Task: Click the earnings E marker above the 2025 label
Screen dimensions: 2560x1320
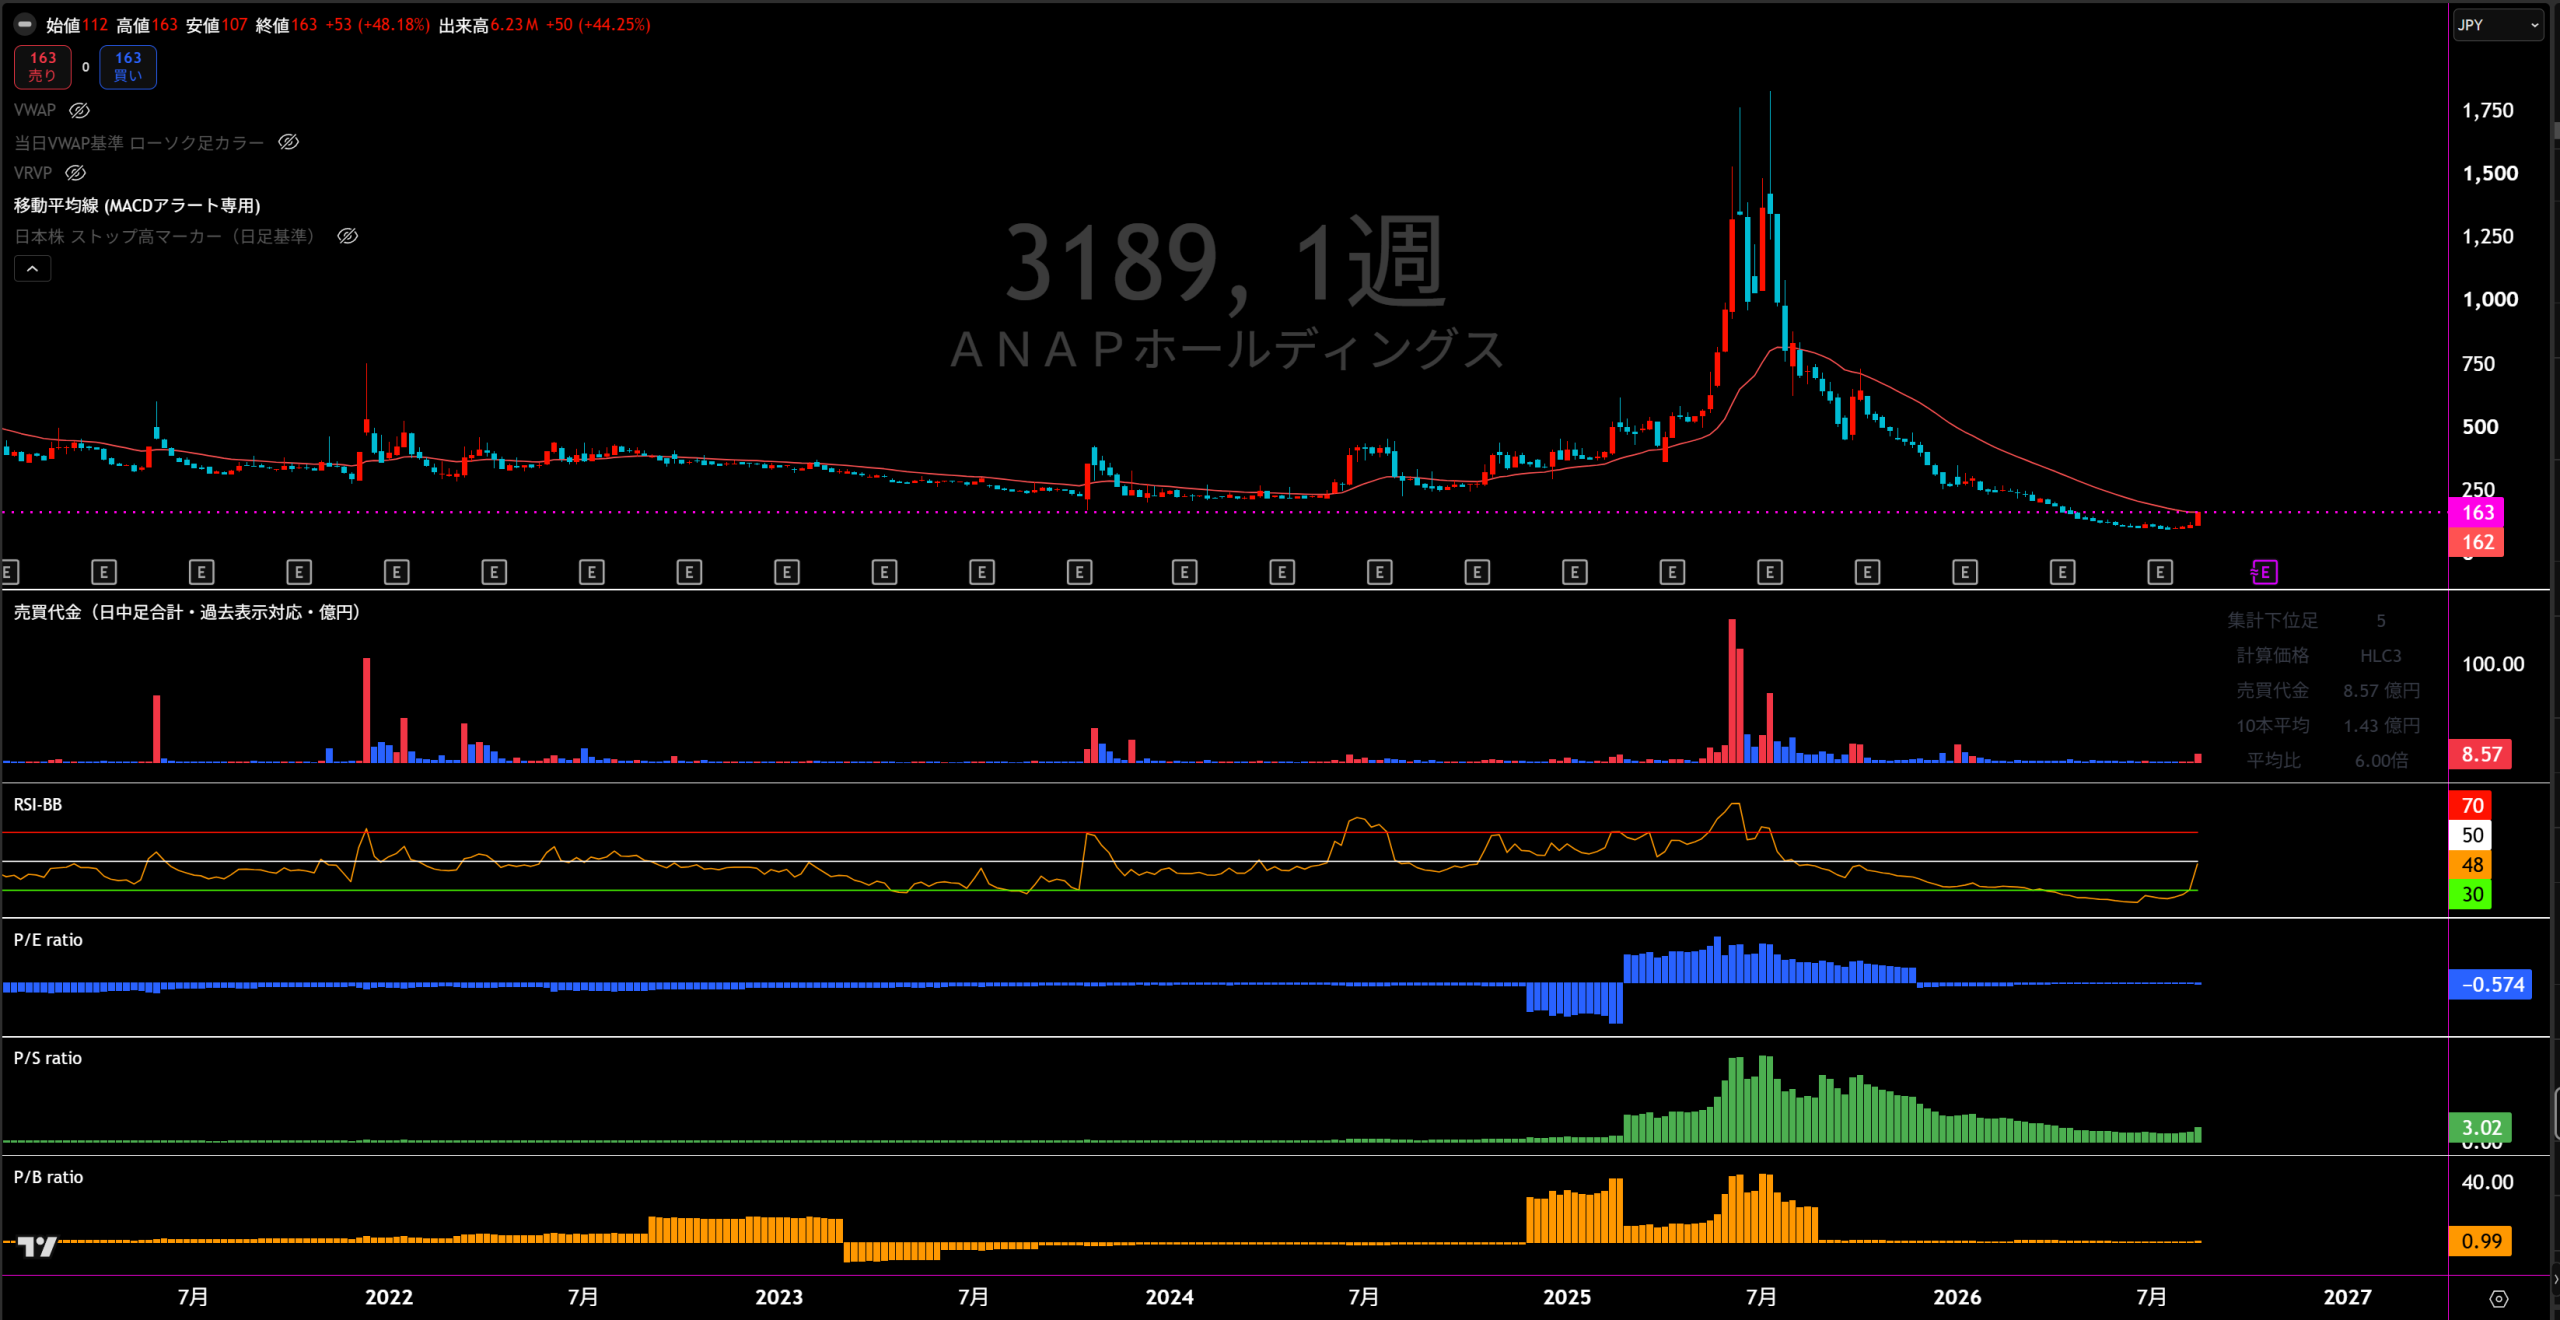Action: click(x=1575, y=572)
